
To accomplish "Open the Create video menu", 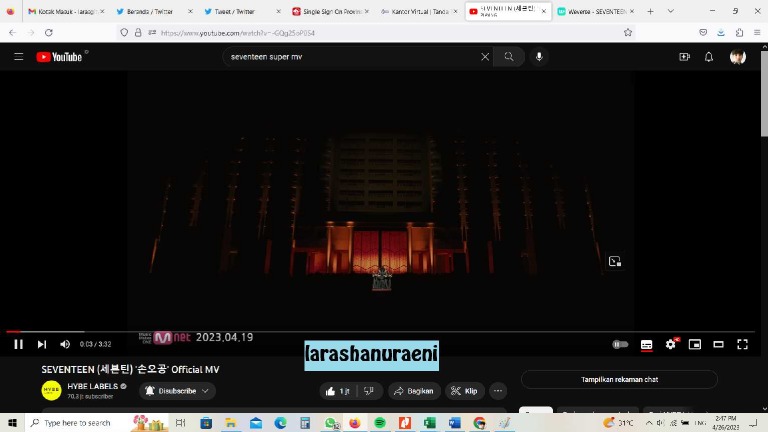I will 684,57.
